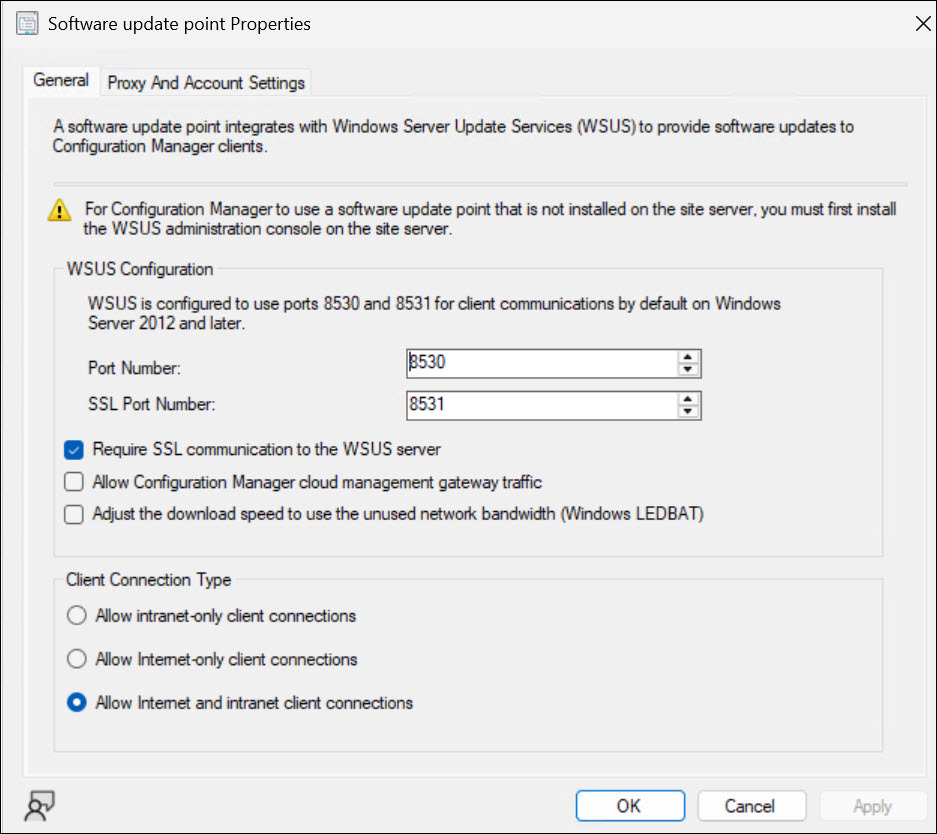
Task: Select Allow Internet and intranet client connections
Action: (x=76, y=703)
